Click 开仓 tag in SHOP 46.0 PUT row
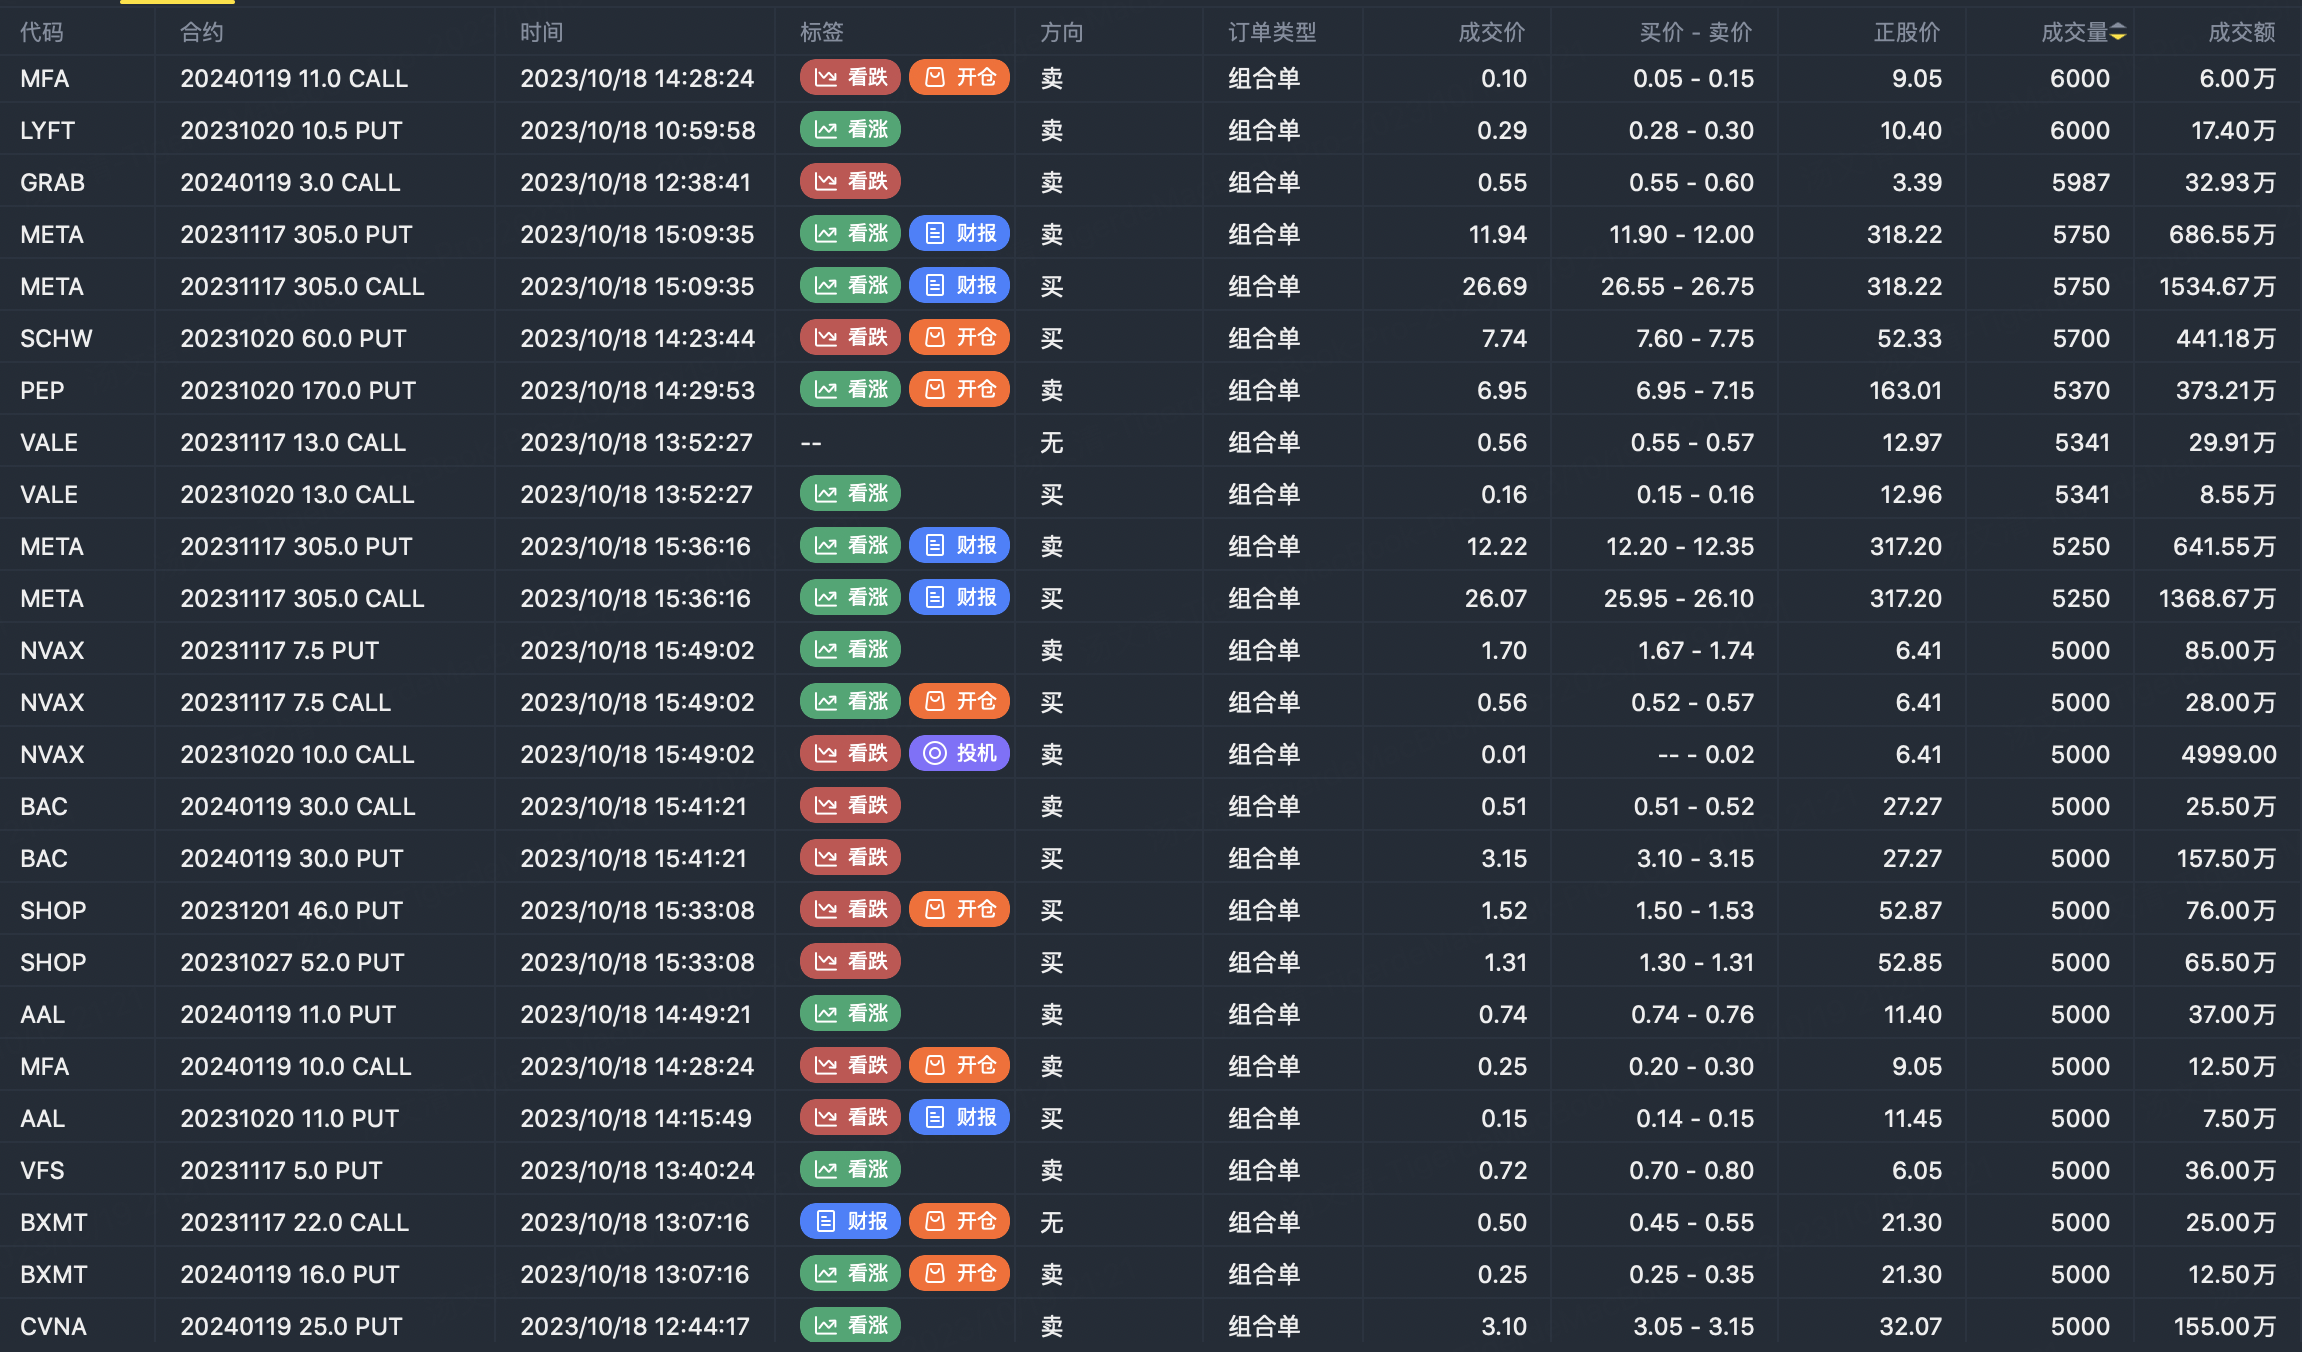2302x1352 pixels. tap(960, 910)
